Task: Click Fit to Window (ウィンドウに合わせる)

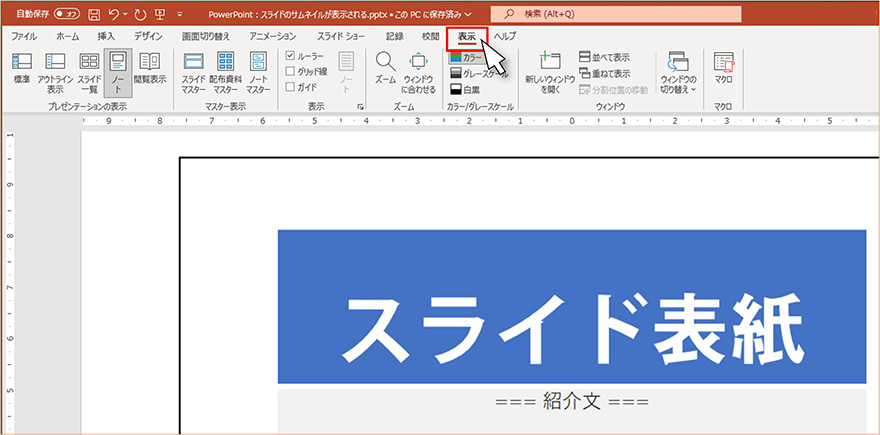Action: (417, 69)
